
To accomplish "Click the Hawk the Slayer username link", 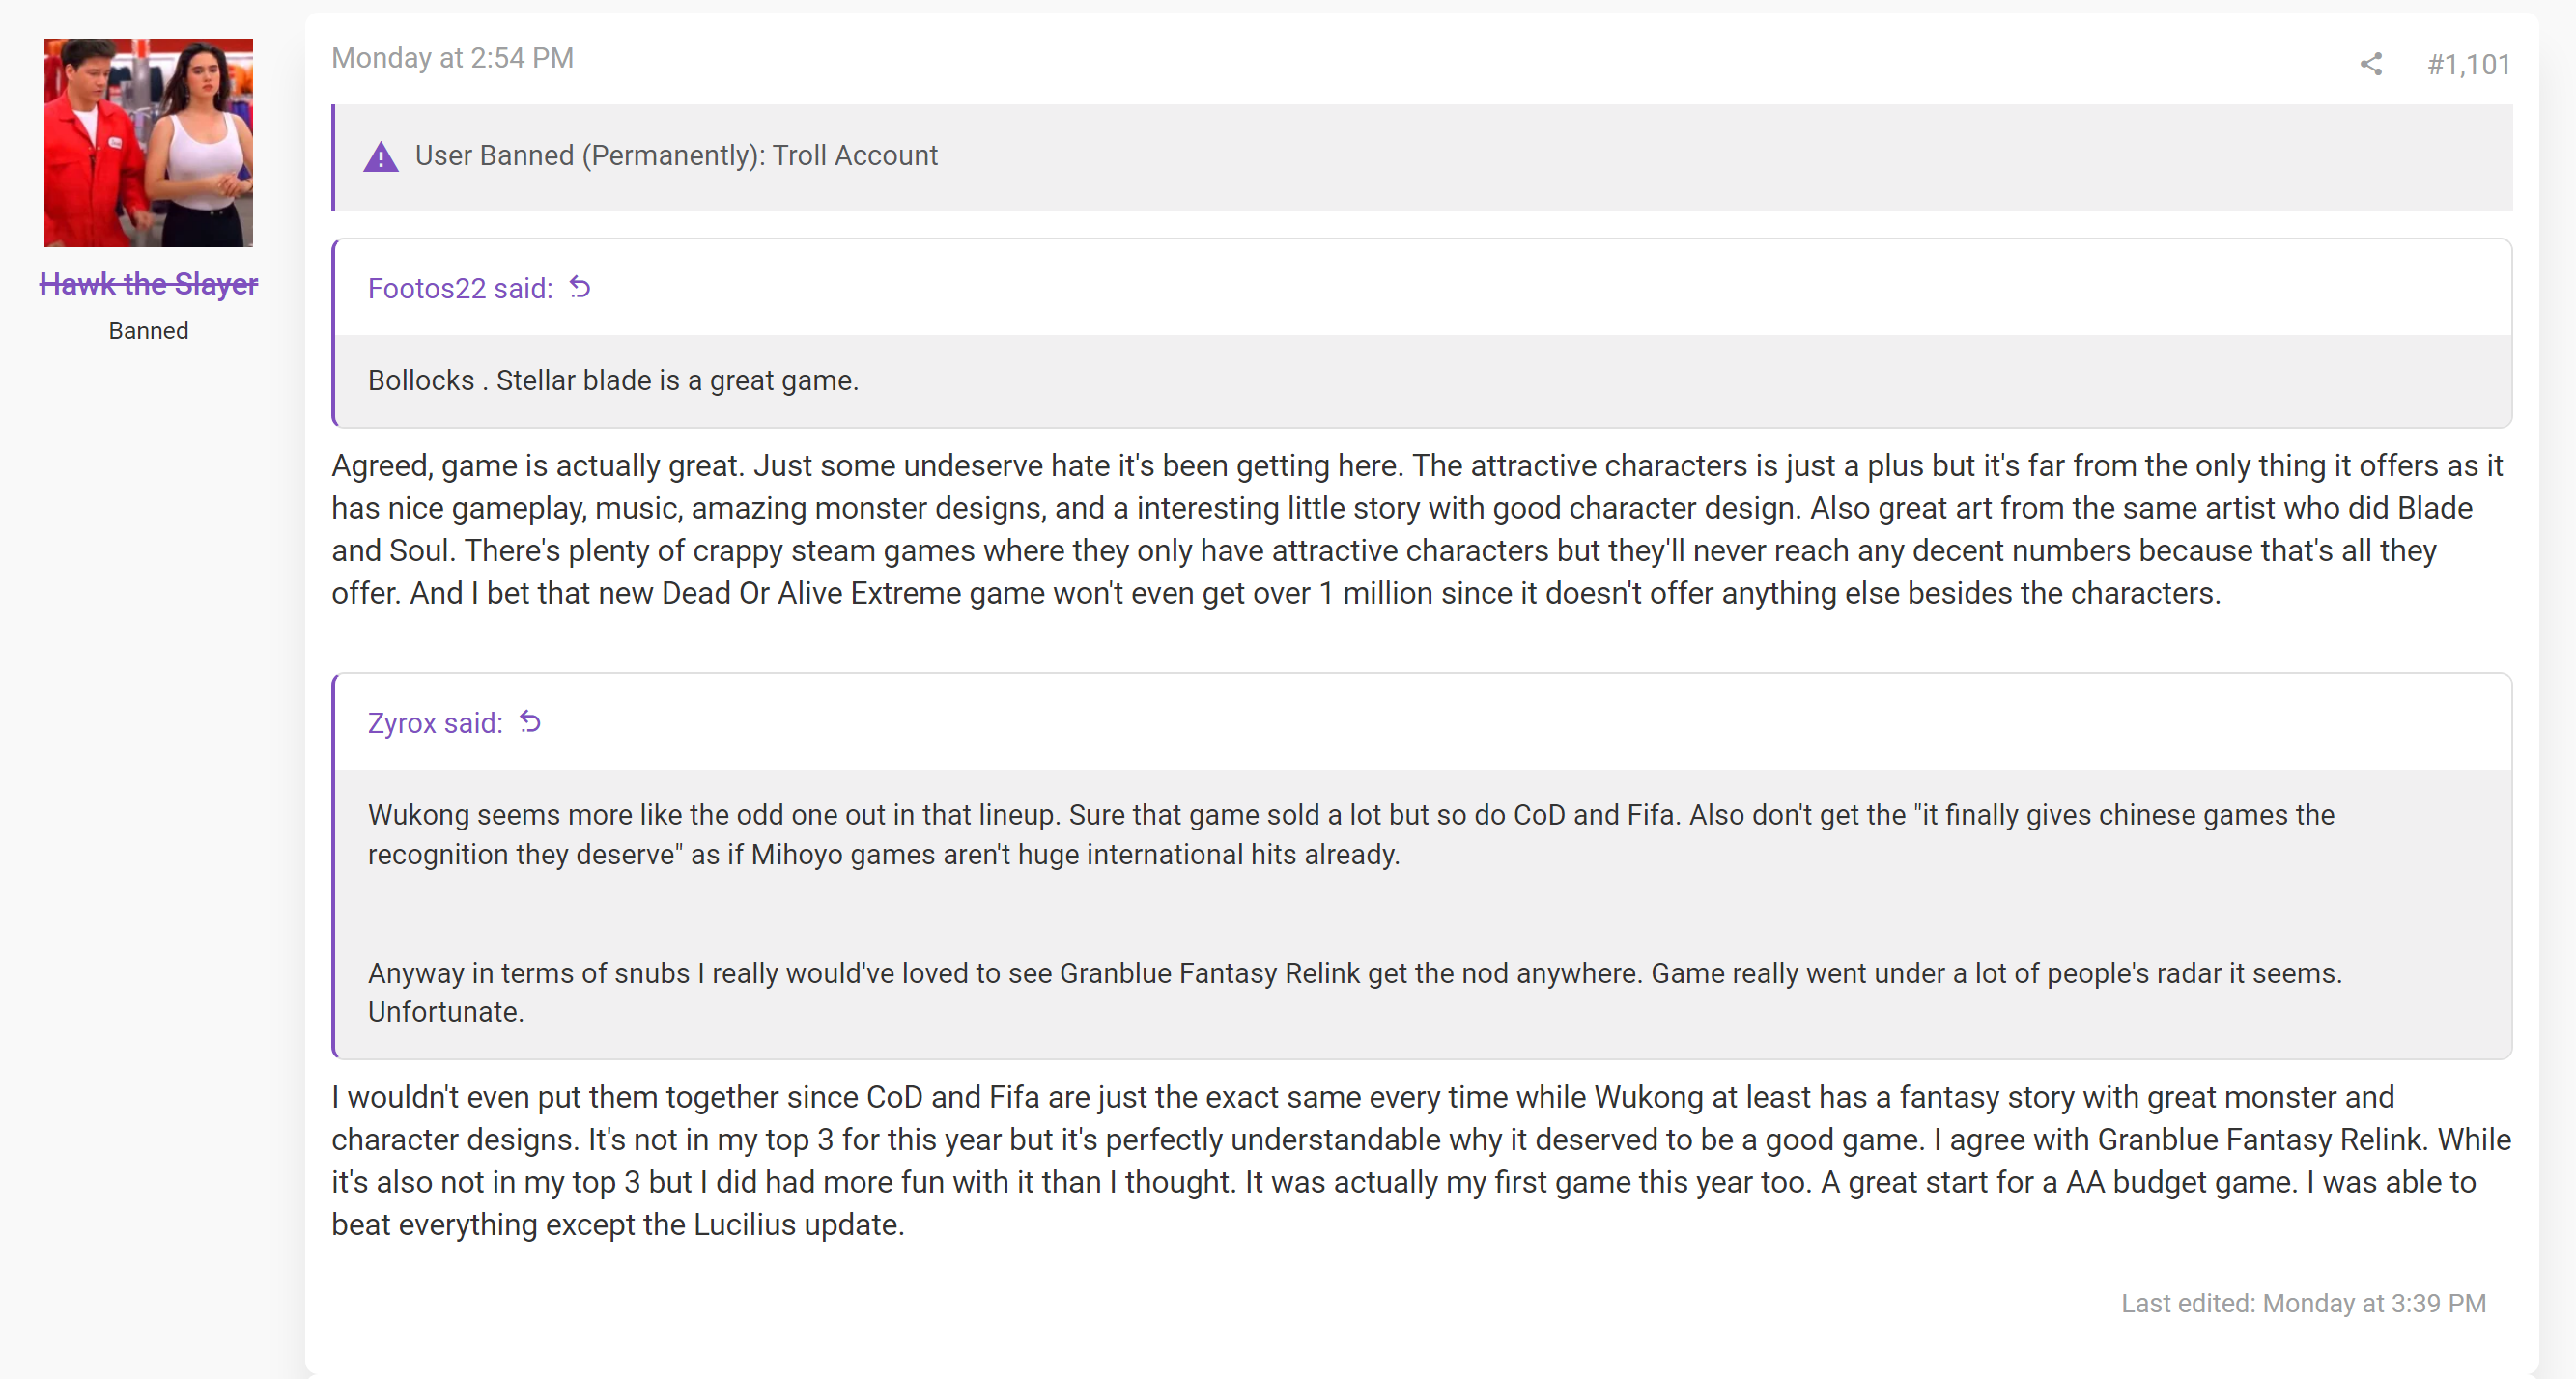I will [148, 284].
